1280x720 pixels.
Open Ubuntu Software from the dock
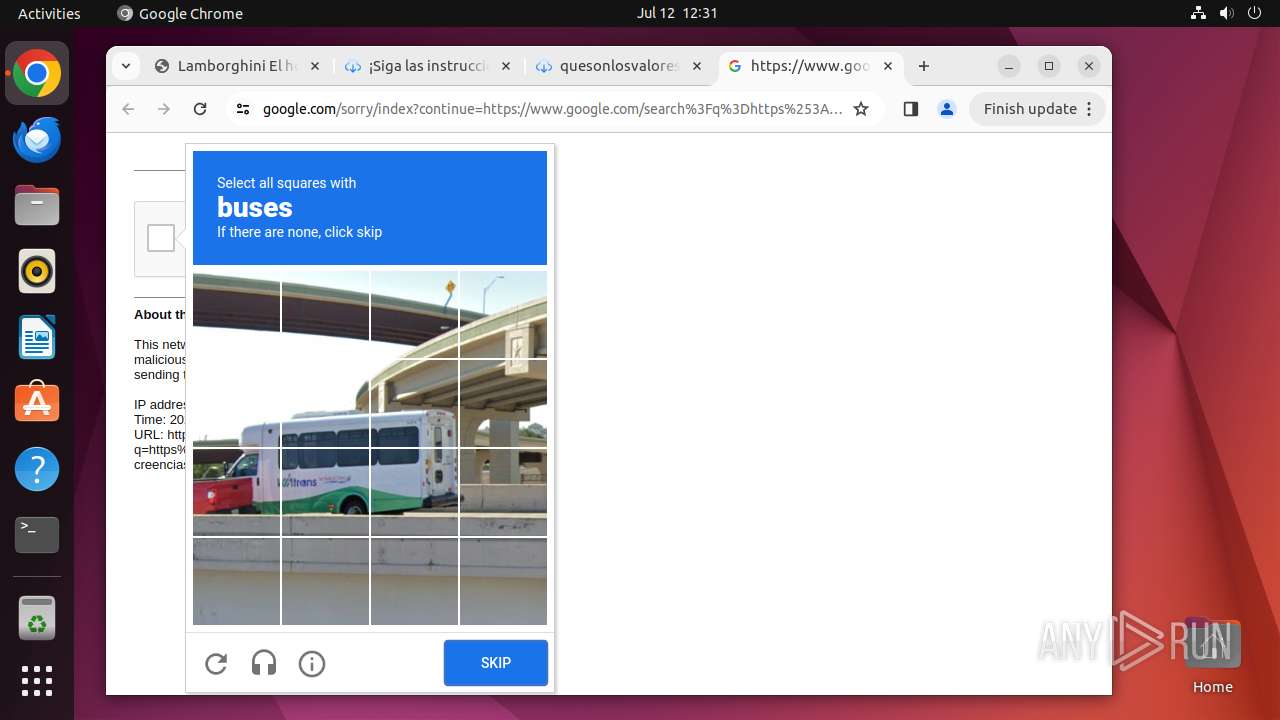click(37, 403)
